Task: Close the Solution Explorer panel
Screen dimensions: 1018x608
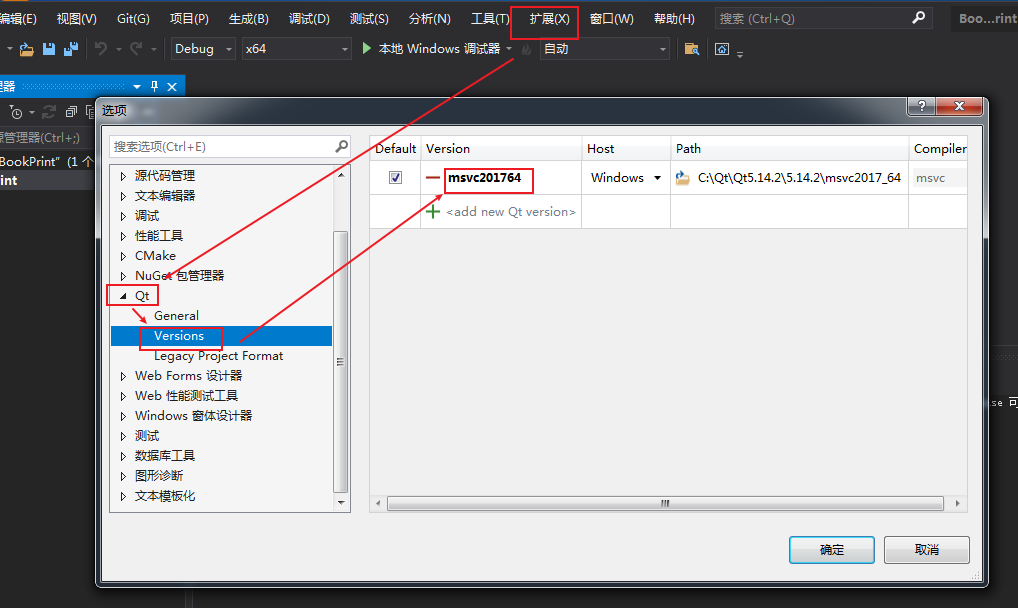Action: [172, 86]
